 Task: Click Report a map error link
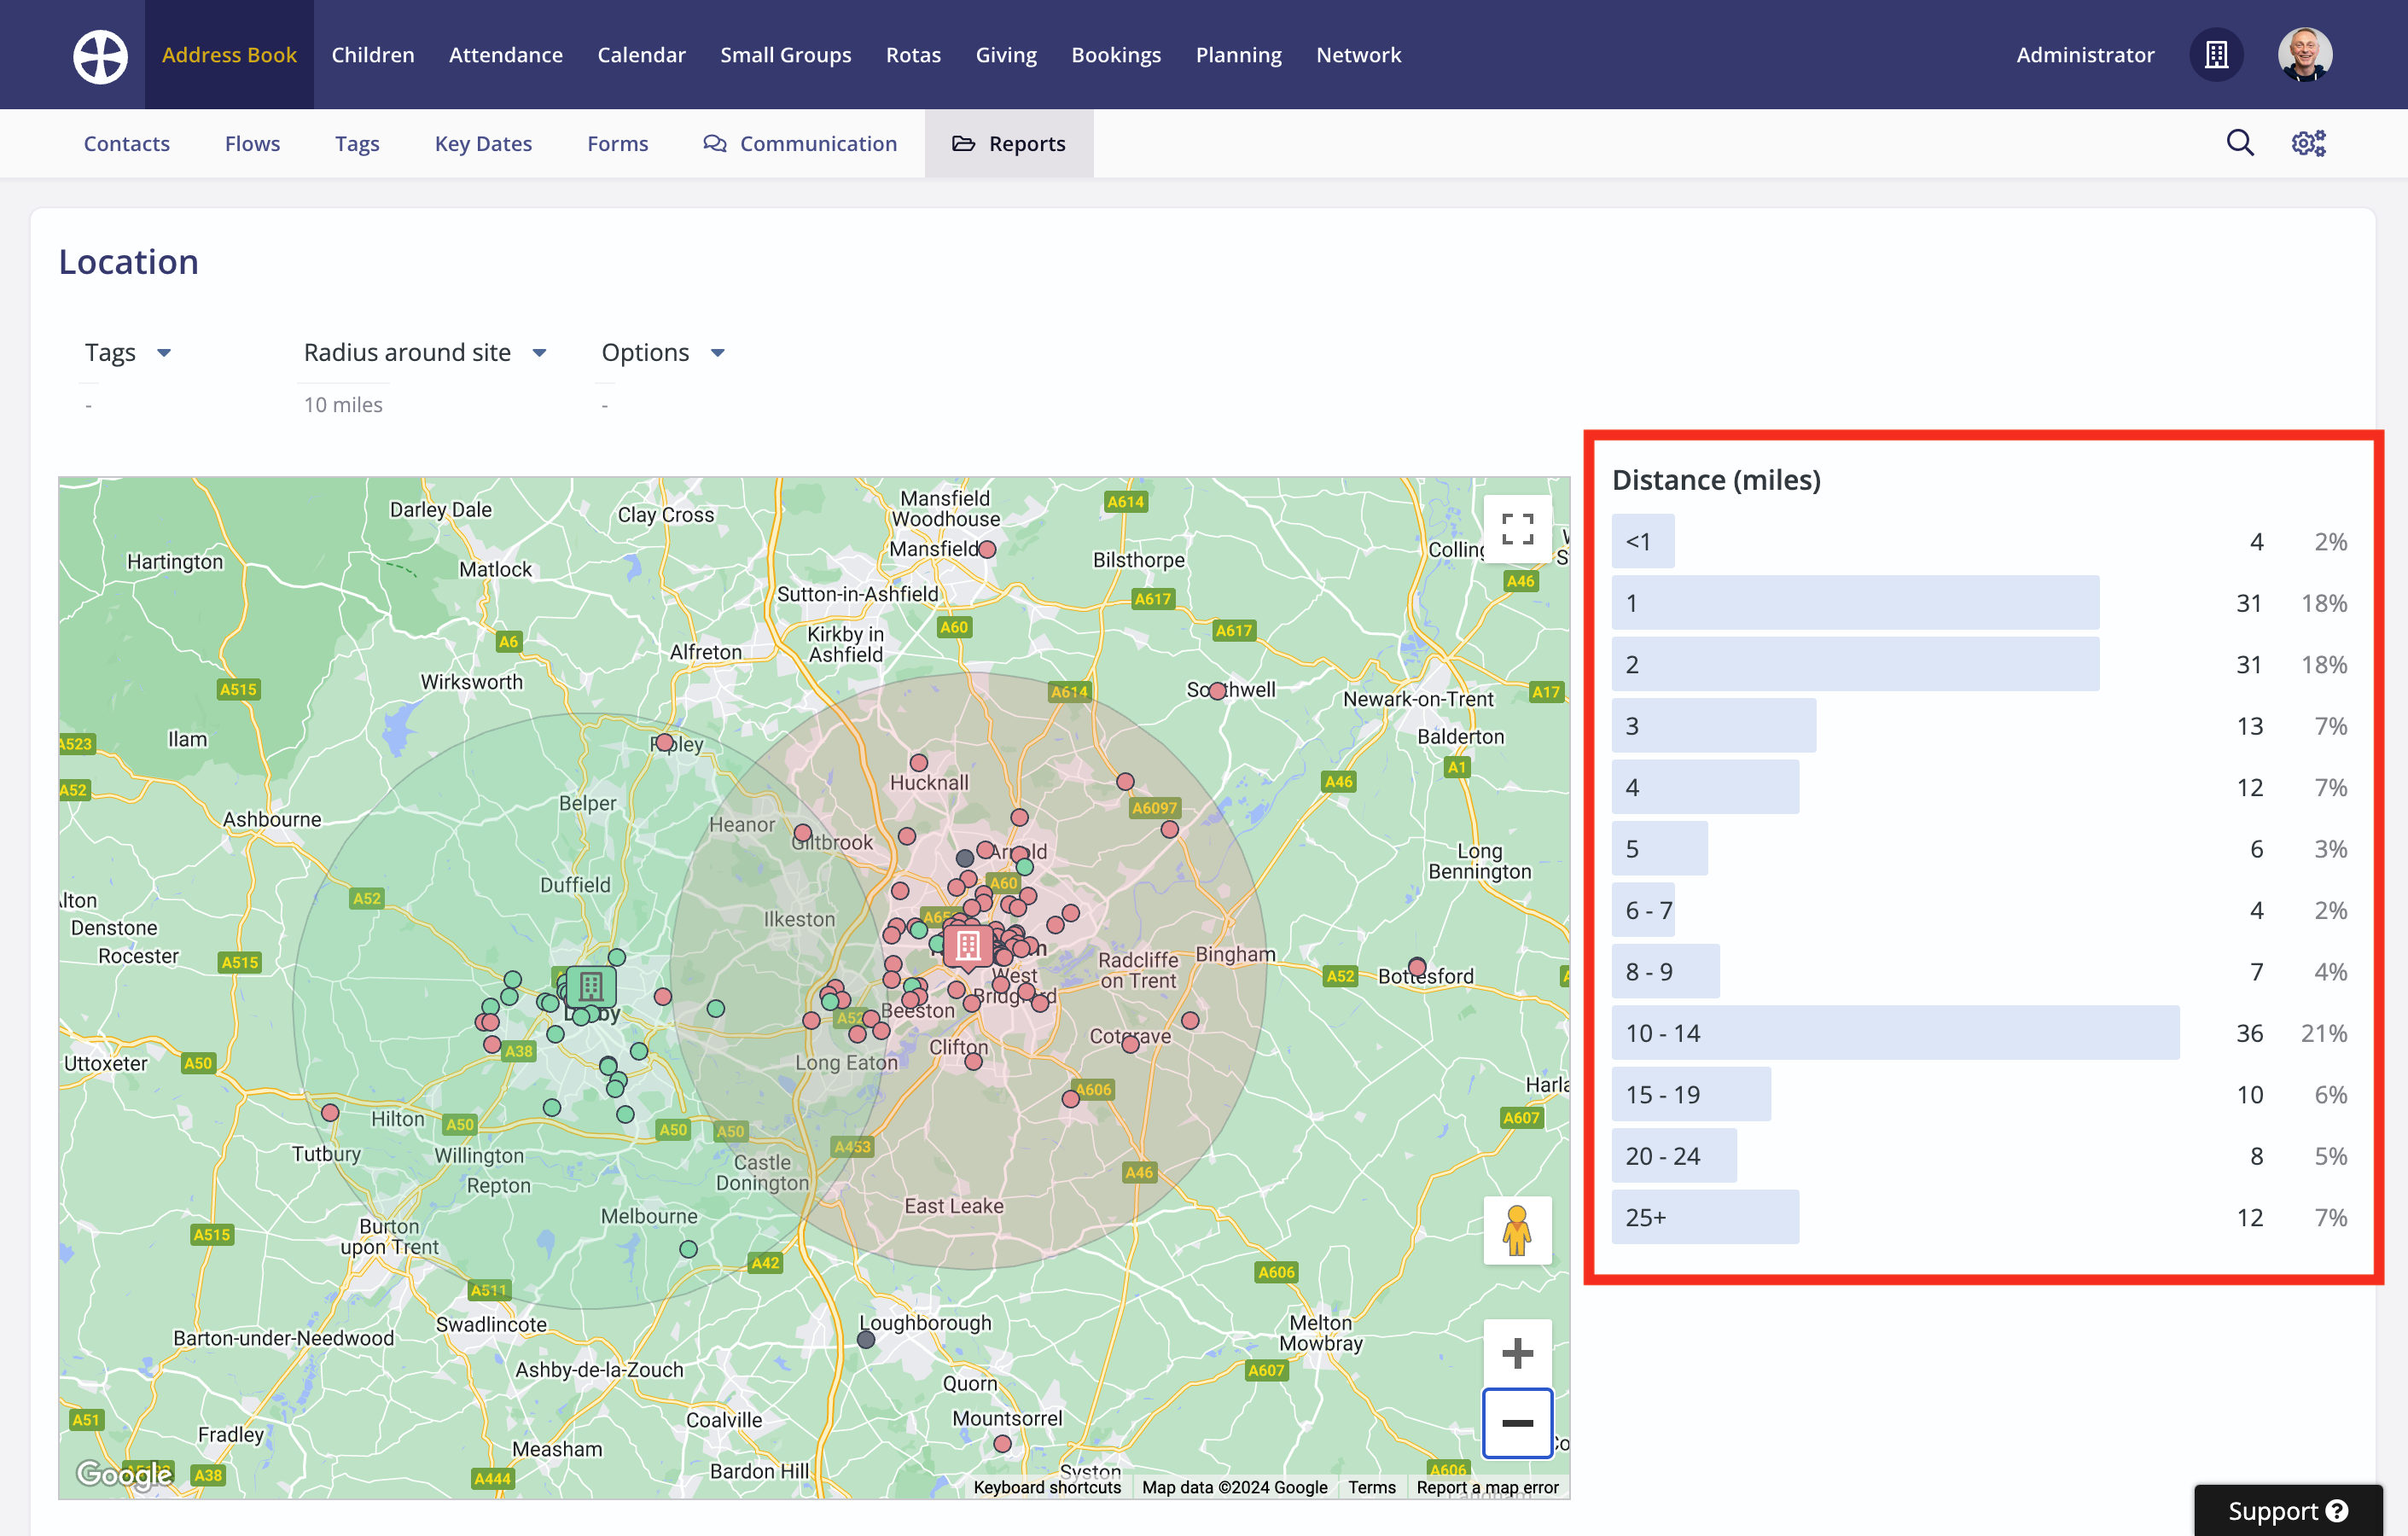point(1487,1487)
